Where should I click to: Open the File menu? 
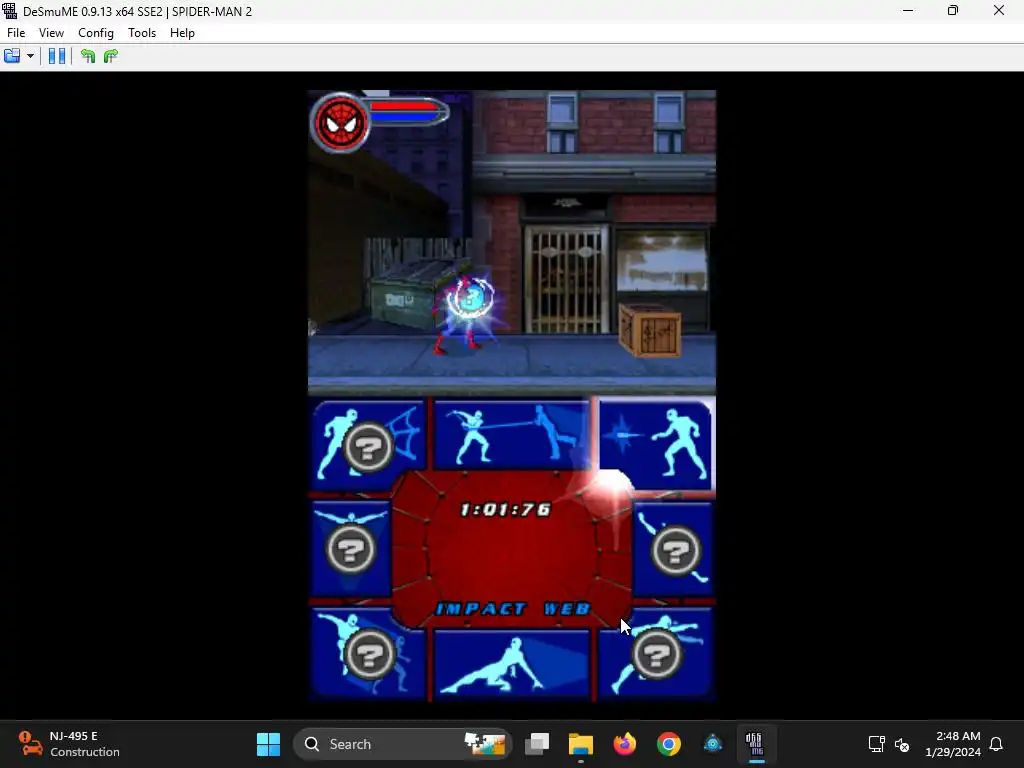tap(16, 33)
